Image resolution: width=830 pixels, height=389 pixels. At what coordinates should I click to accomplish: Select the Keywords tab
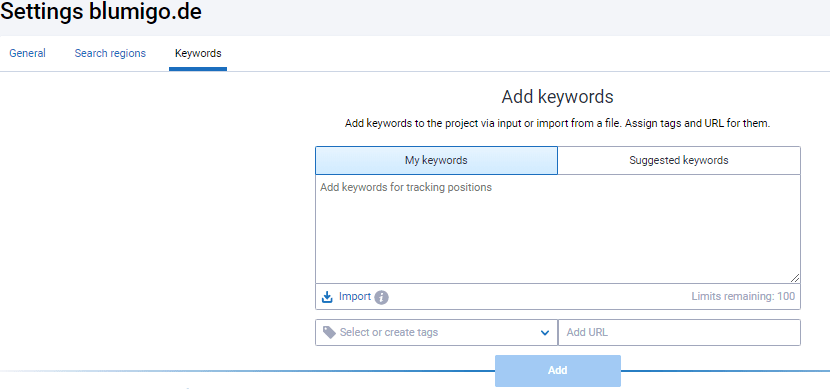(198, 53)
